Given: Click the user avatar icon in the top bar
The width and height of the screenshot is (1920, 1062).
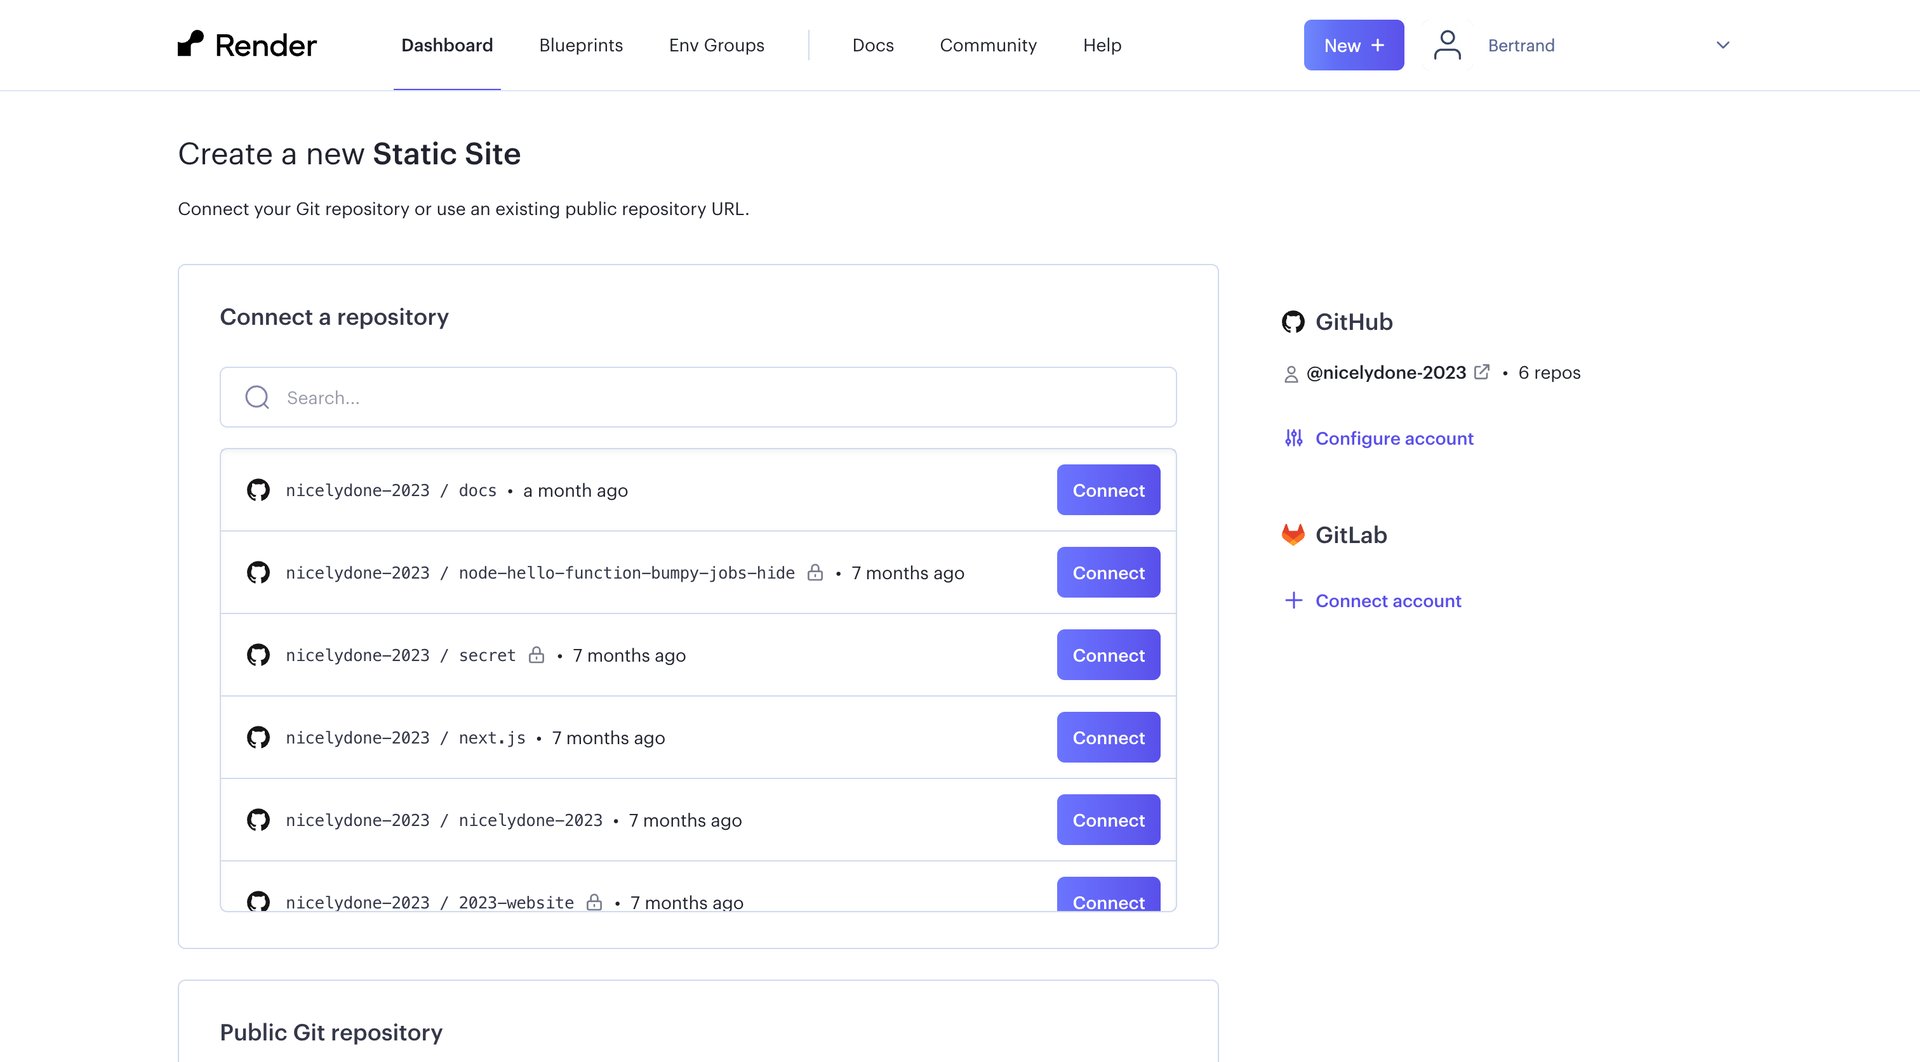Looking at the screenshot, I should tap(1446, 44).
